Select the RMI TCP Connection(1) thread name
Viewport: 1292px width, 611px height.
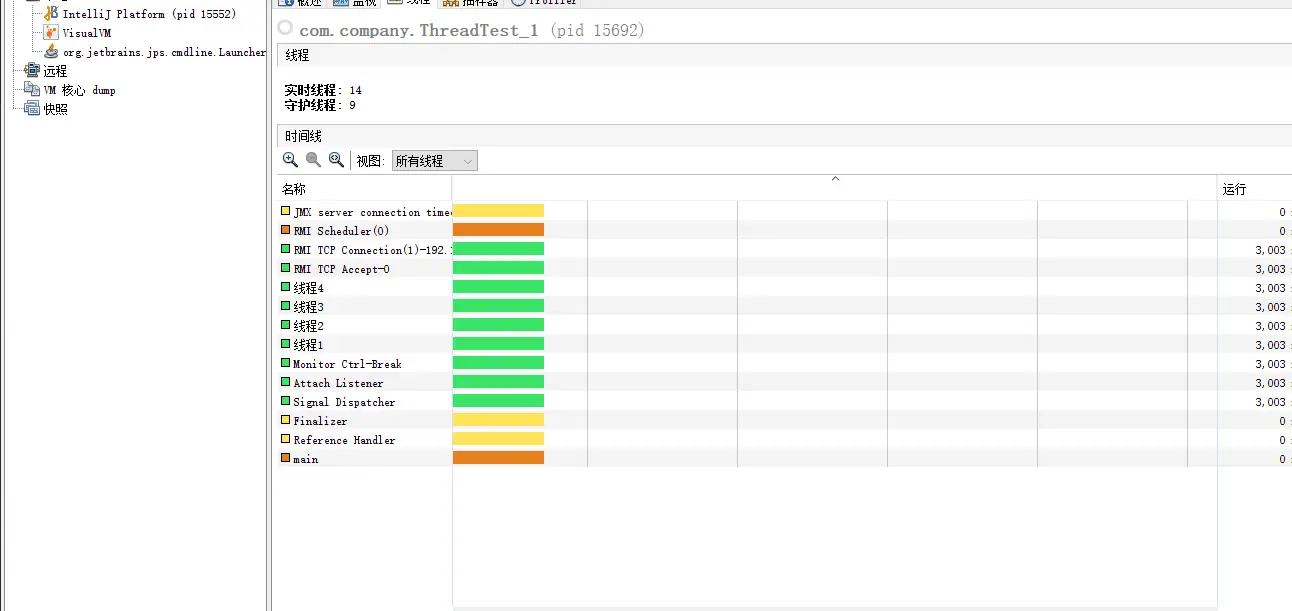tap(372, 250)
